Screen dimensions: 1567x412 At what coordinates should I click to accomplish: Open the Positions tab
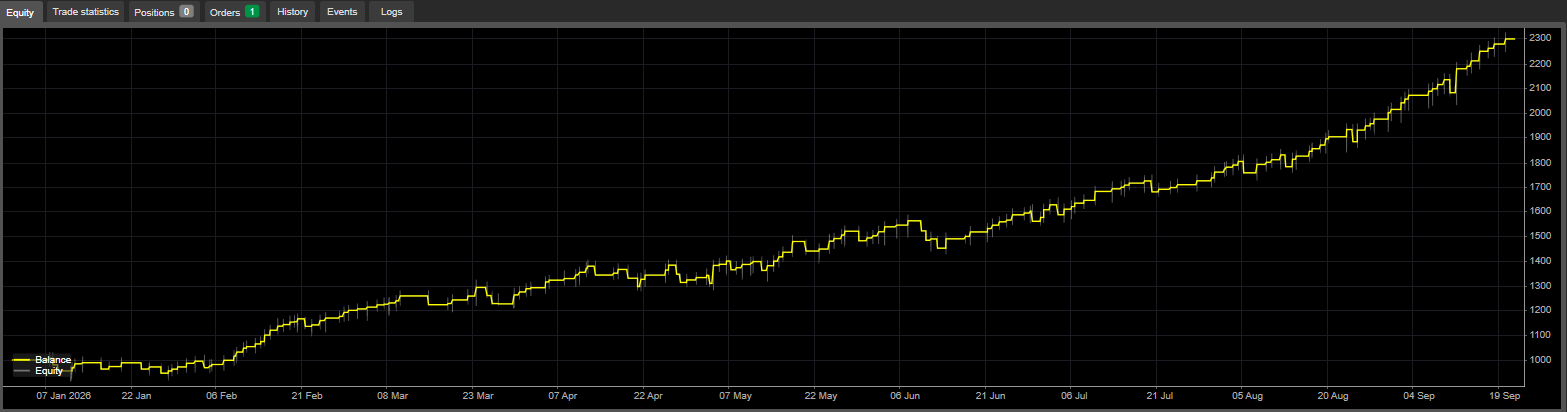click(x=163, y=12)
